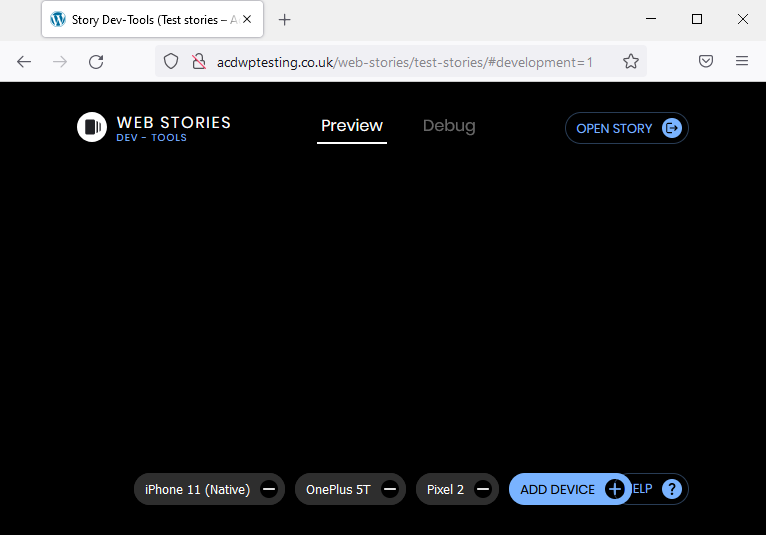View insecure connection padlock info
This screenshot has height=535, width=766.
[199, 62]
